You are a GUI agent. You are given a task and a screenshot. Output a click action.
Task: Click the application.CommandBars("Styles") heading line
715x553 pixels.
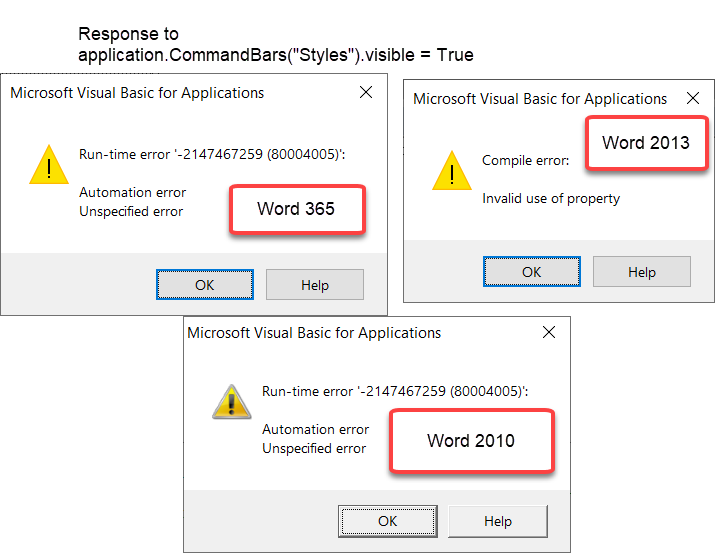click(276, 55)
